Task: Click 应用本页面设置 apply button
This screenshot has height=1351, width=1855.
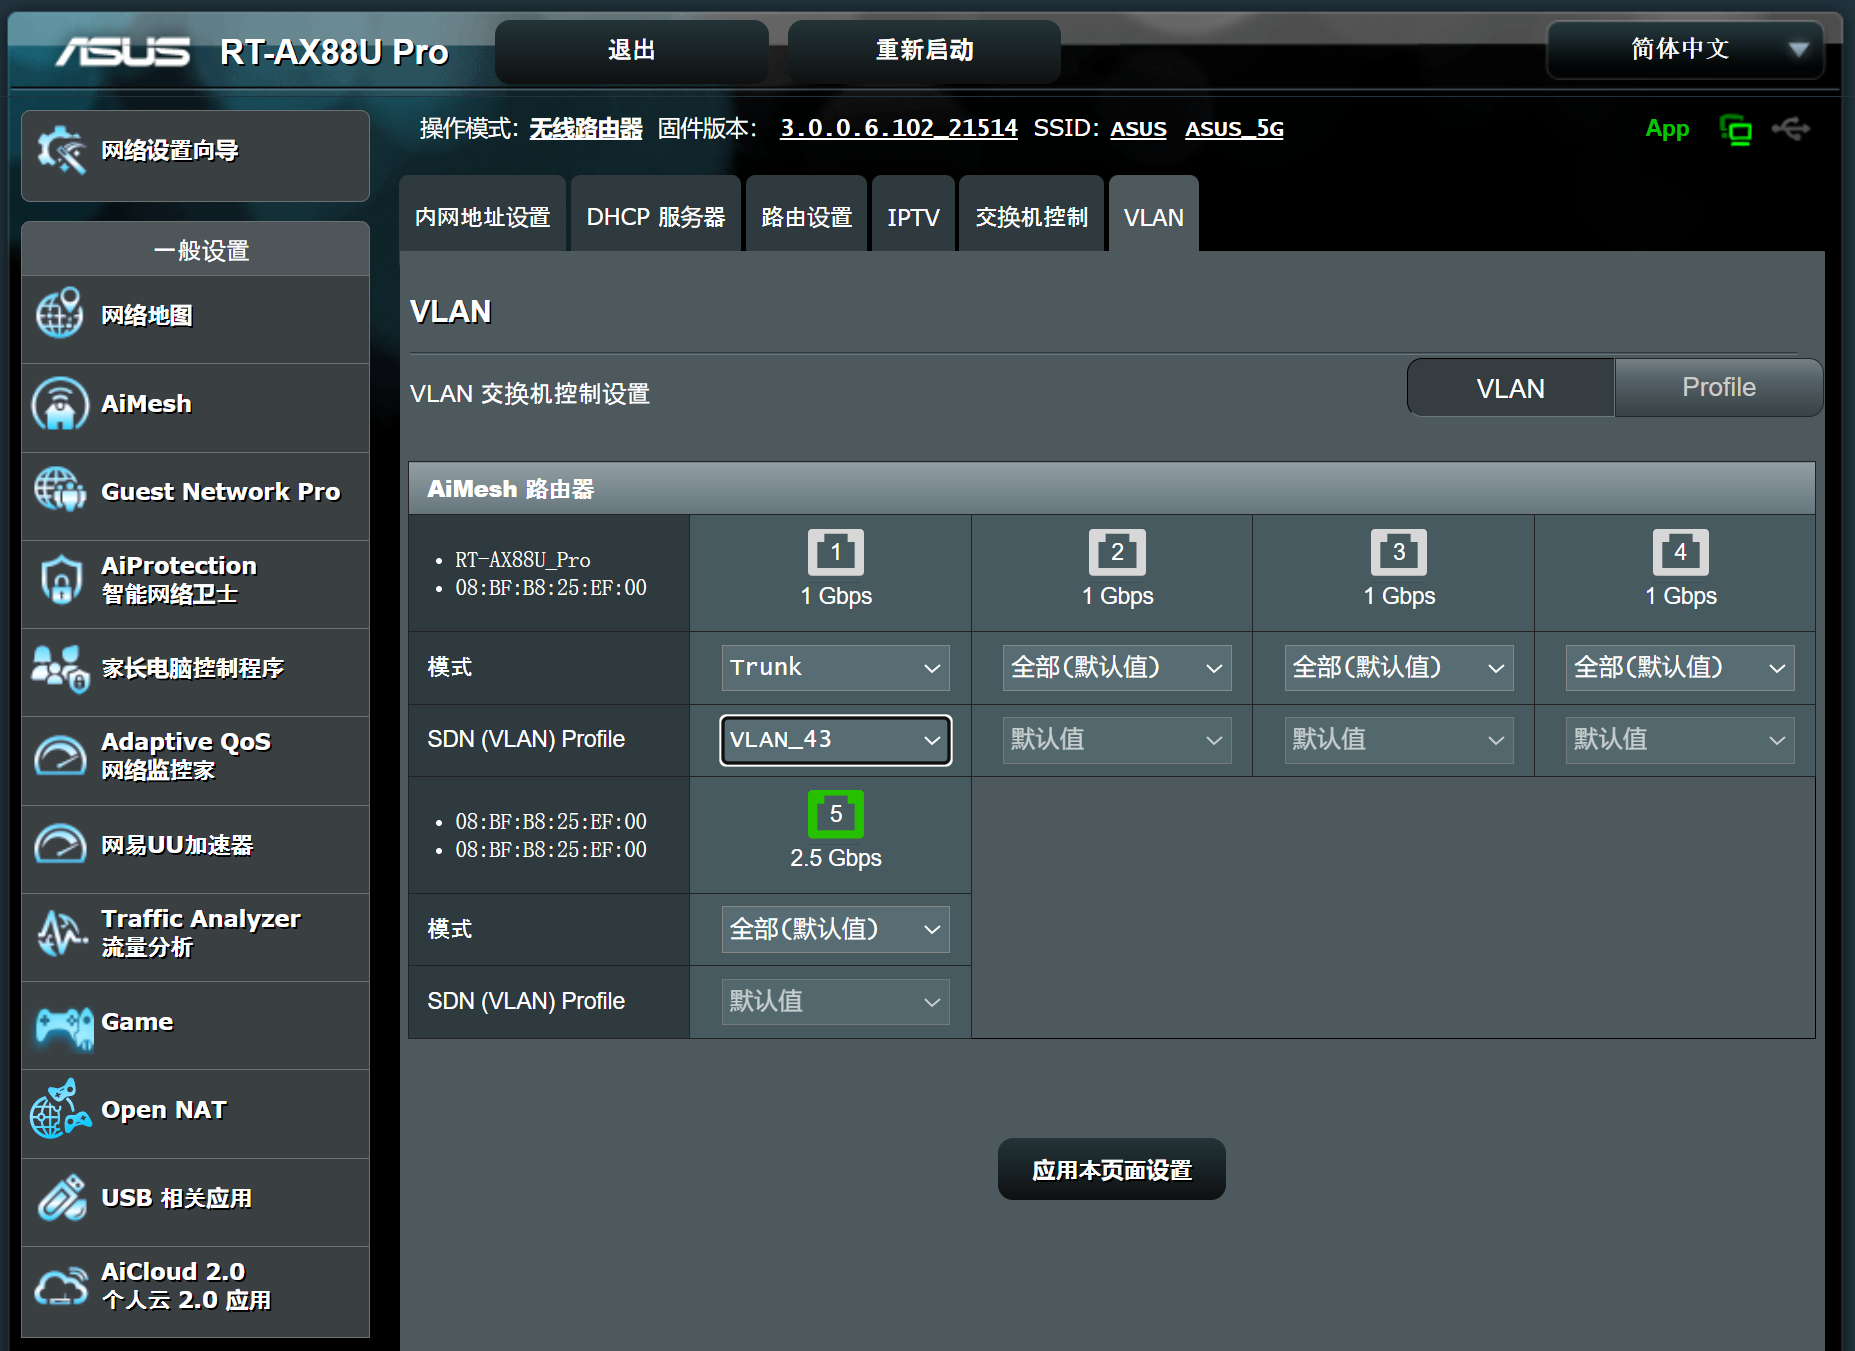Action: pos(1112,1169)
